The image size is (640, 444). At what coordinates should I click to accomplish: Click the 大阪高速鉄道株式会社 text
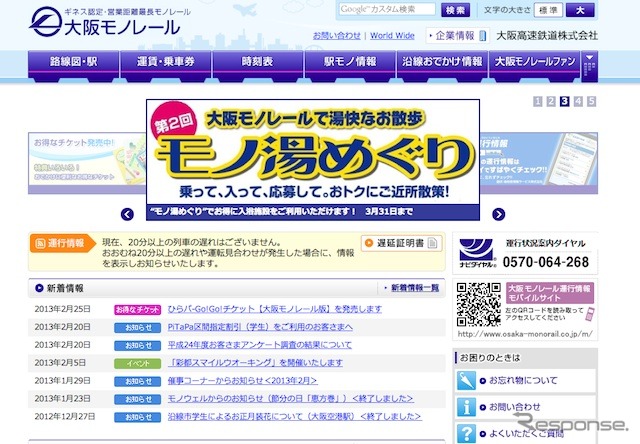pyautogui.click(x=547, y=36)
